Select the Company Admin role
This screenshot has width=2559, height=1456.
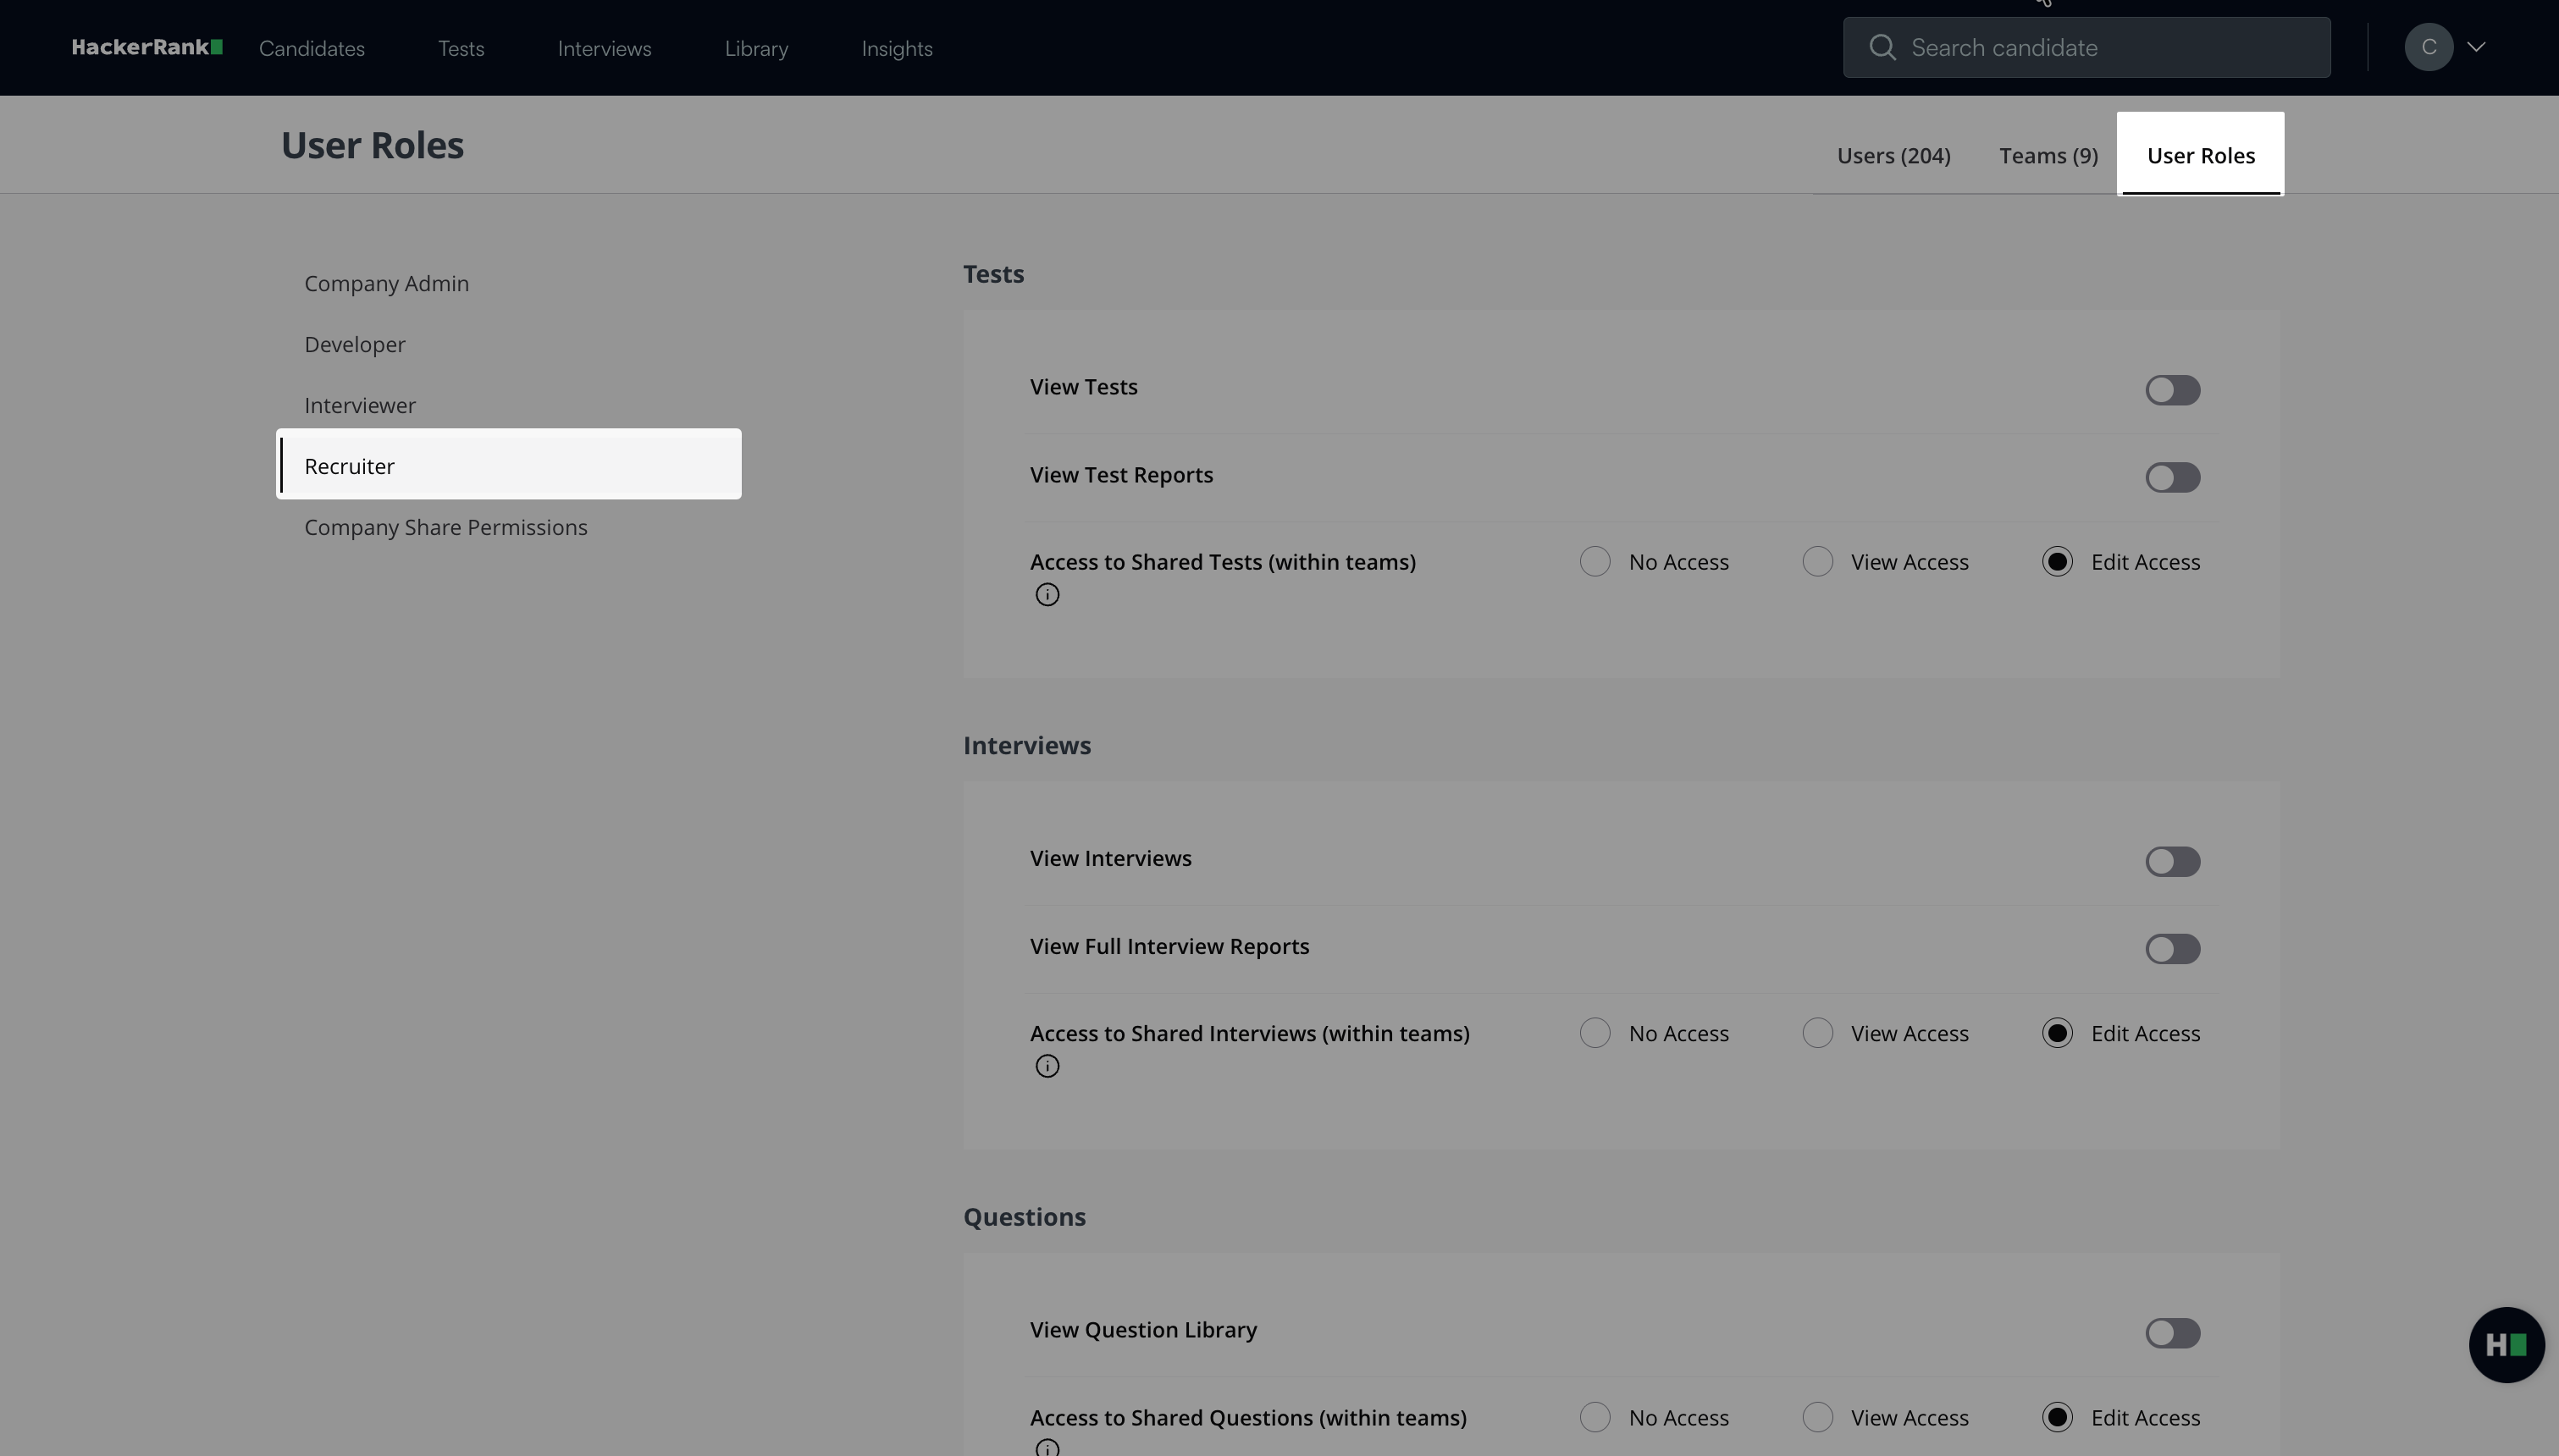point(386,284)
